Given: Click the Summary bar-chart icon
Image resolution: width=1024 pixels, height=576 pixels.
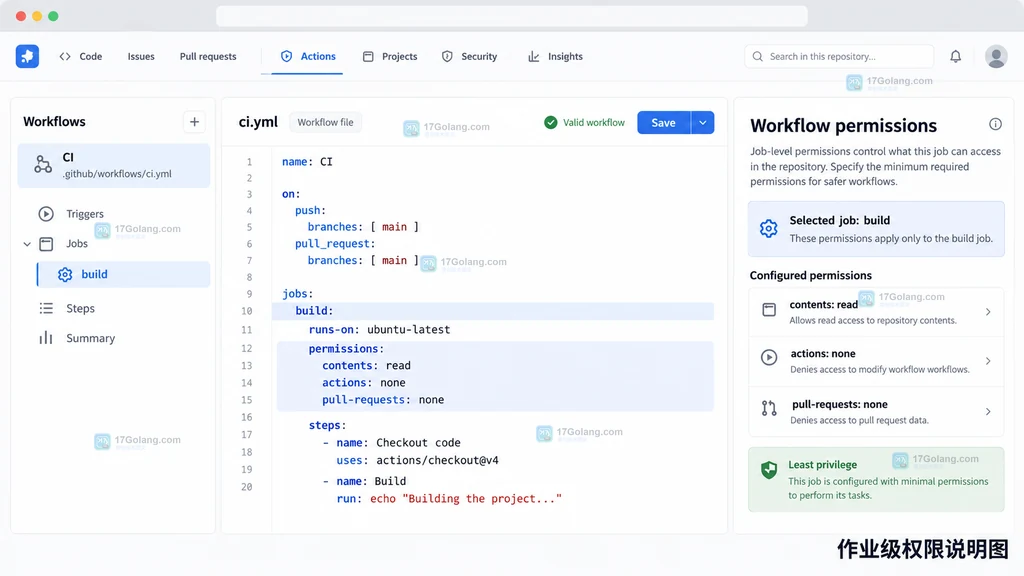Looking at the screenshot, I should tap(46, 338).
